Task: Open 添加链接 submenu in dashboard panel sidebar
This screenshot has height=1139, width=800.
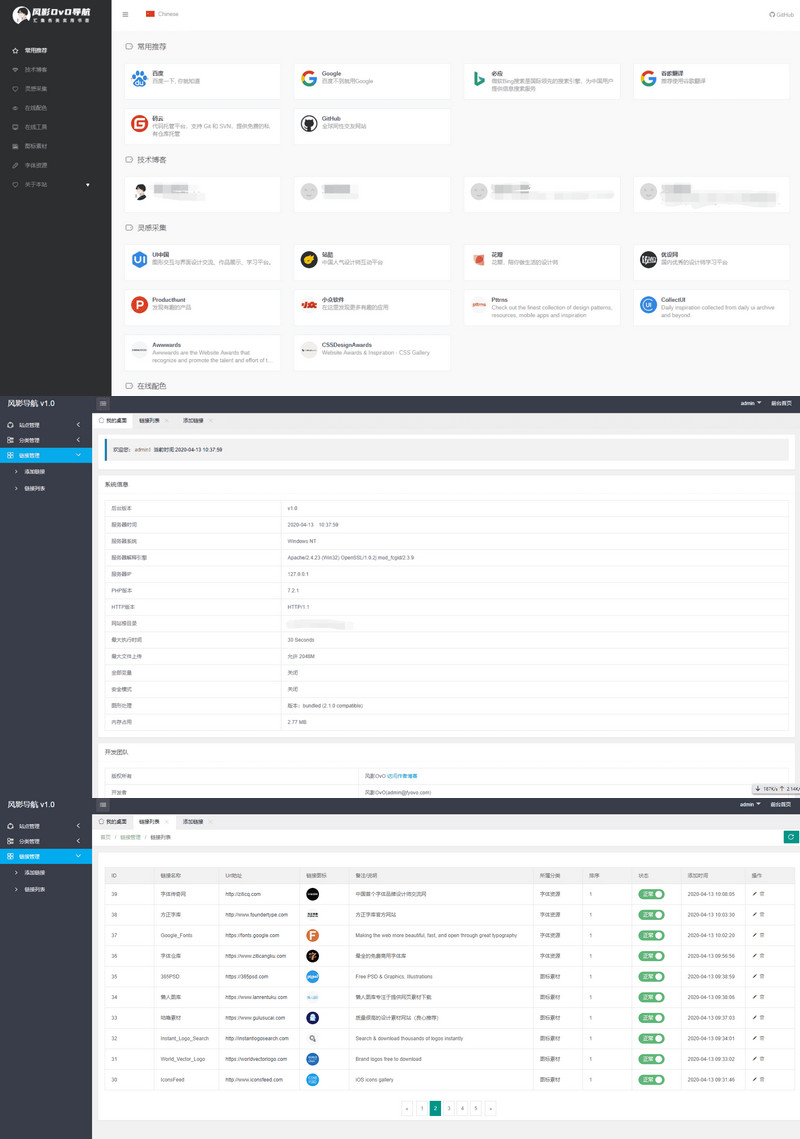Action: 35,471
